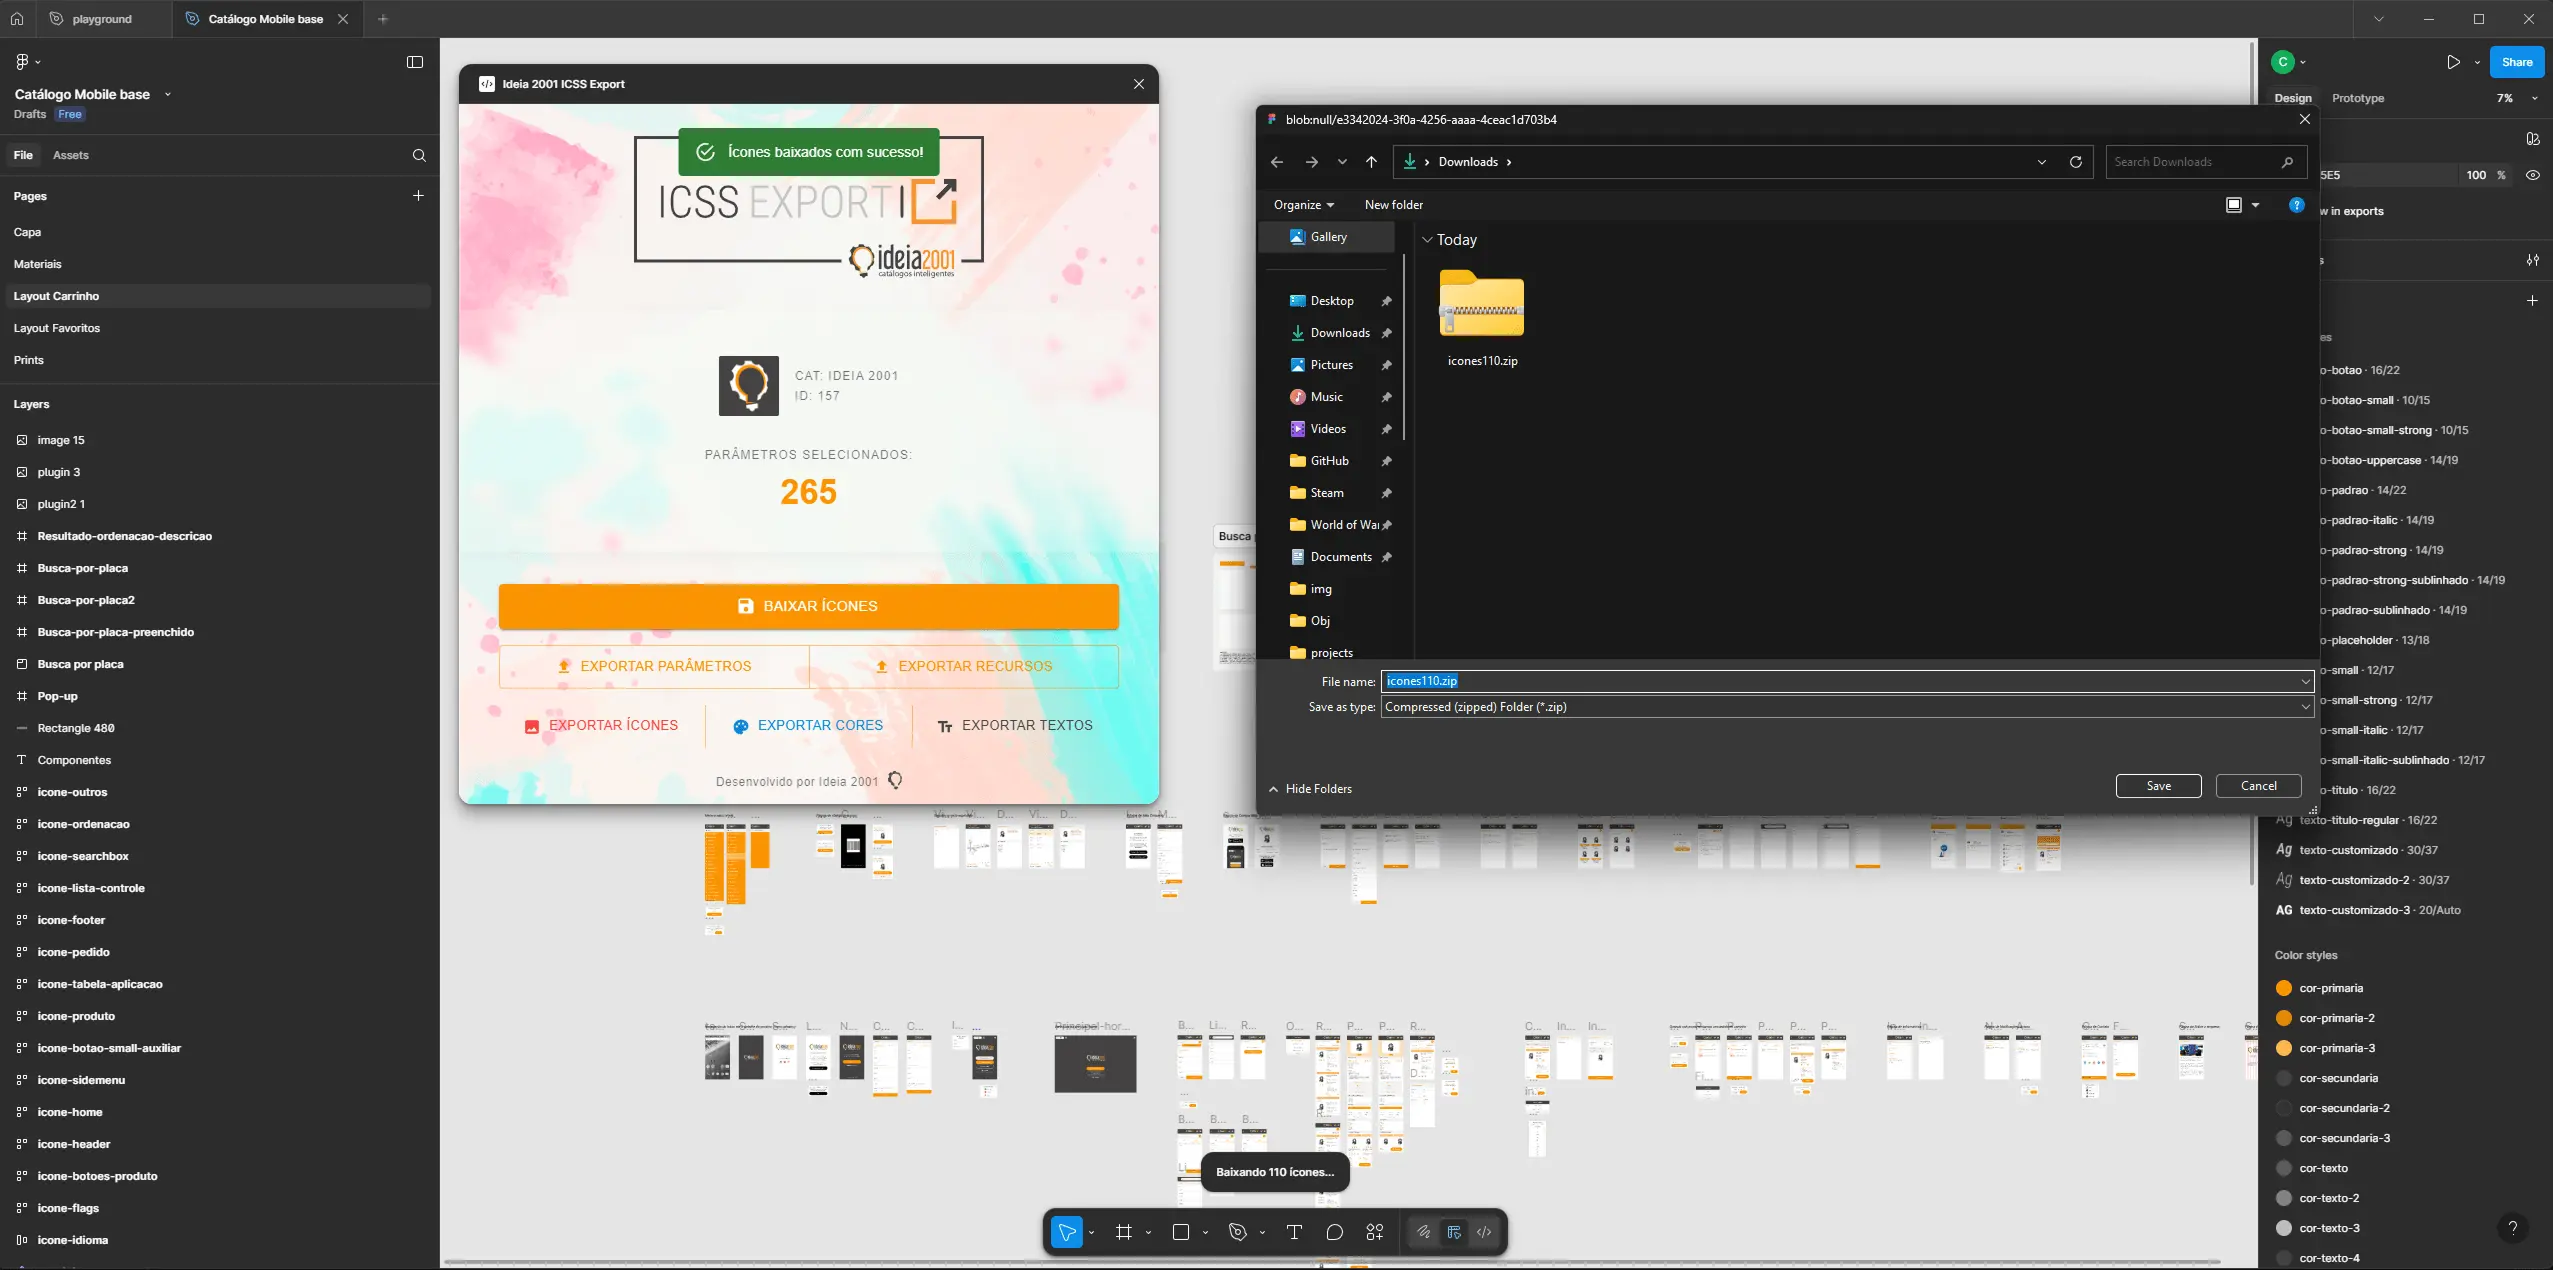Click the BAIXAR ÍCONES button
Image resolution: width=2553 pixels, height=1270 pixels.
click(x=808, y=606)
